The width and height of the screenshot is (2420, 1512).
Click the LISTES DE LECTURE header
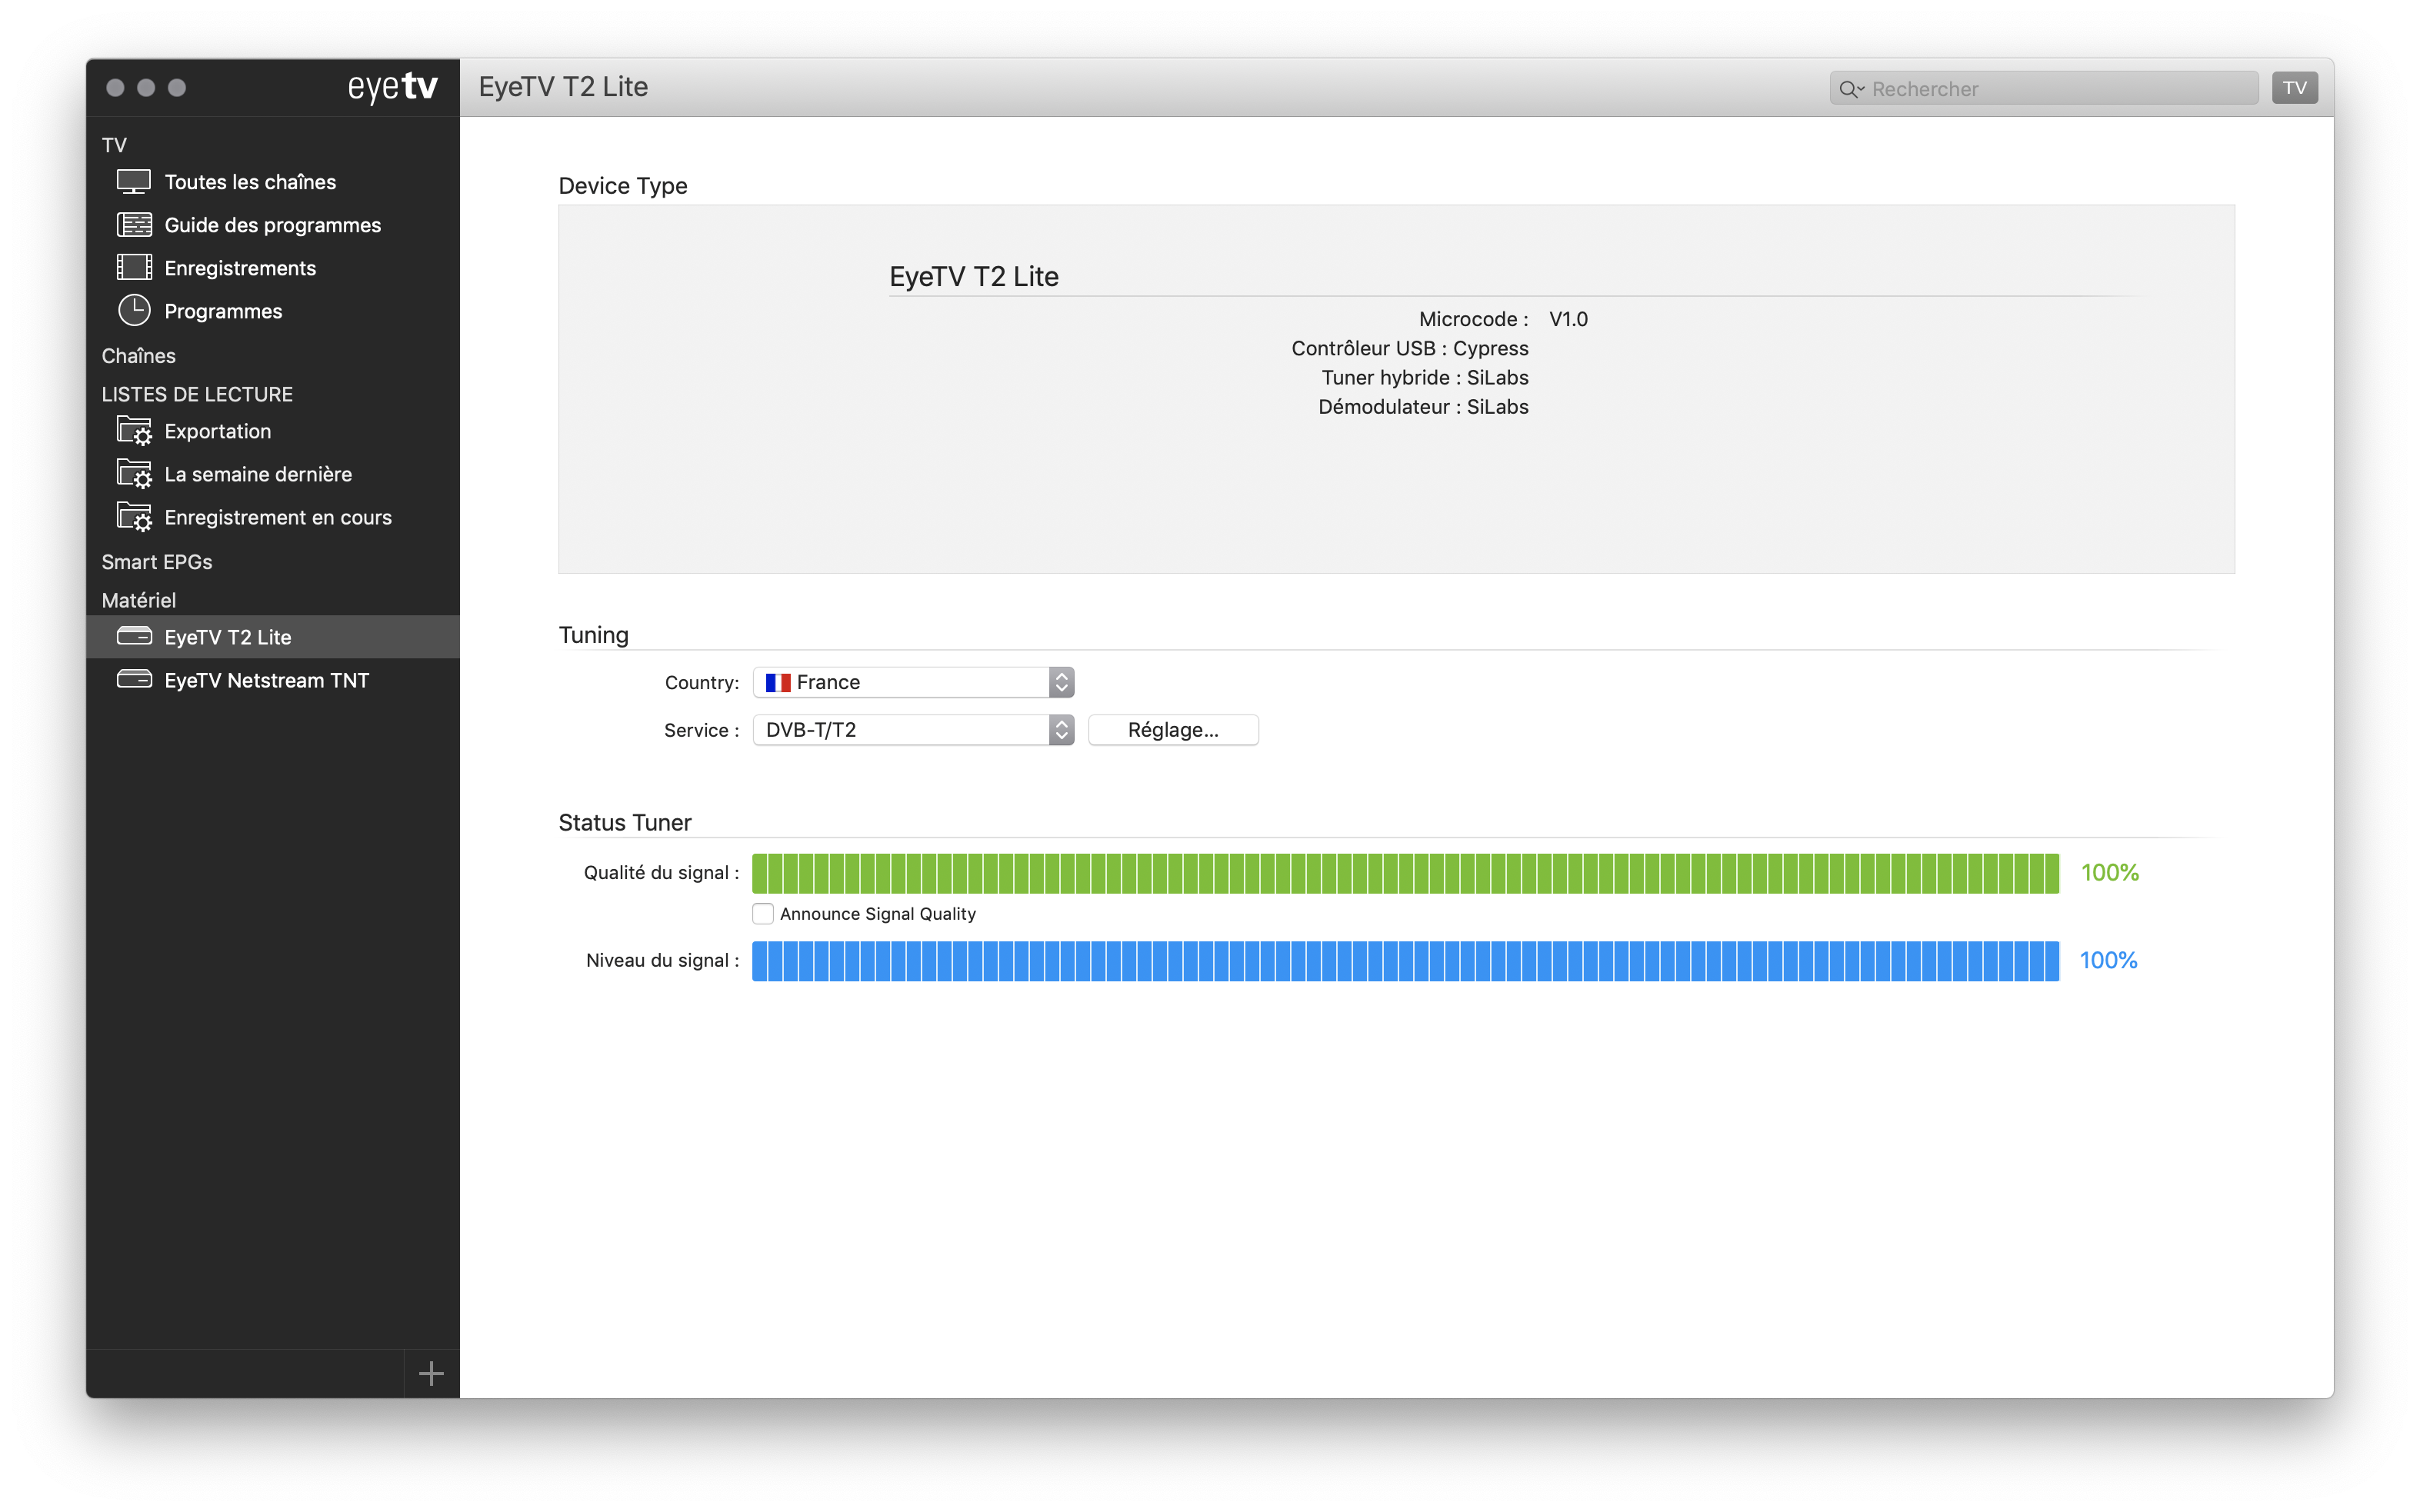(x=197, y=394)
